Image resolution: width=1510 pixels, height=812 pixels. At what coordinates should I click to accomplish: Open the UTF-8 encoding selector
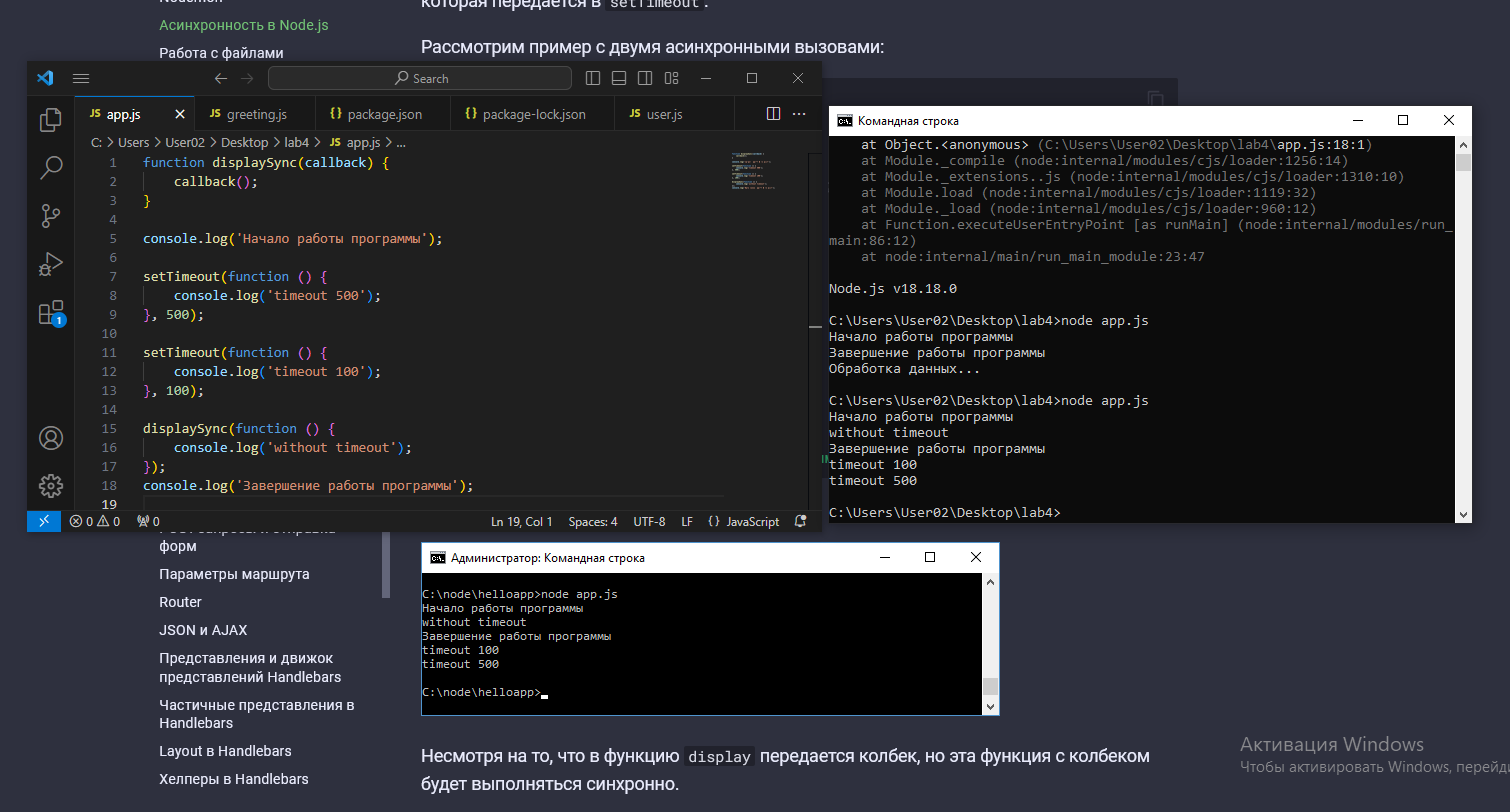tap(649, 521)
